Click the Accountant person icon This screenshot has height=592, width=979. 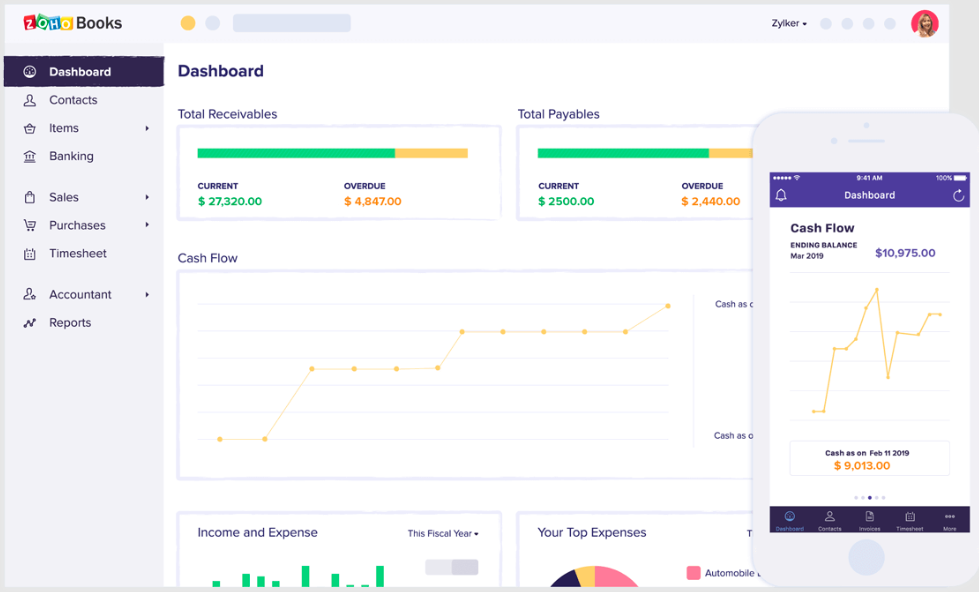click(29, 294)
